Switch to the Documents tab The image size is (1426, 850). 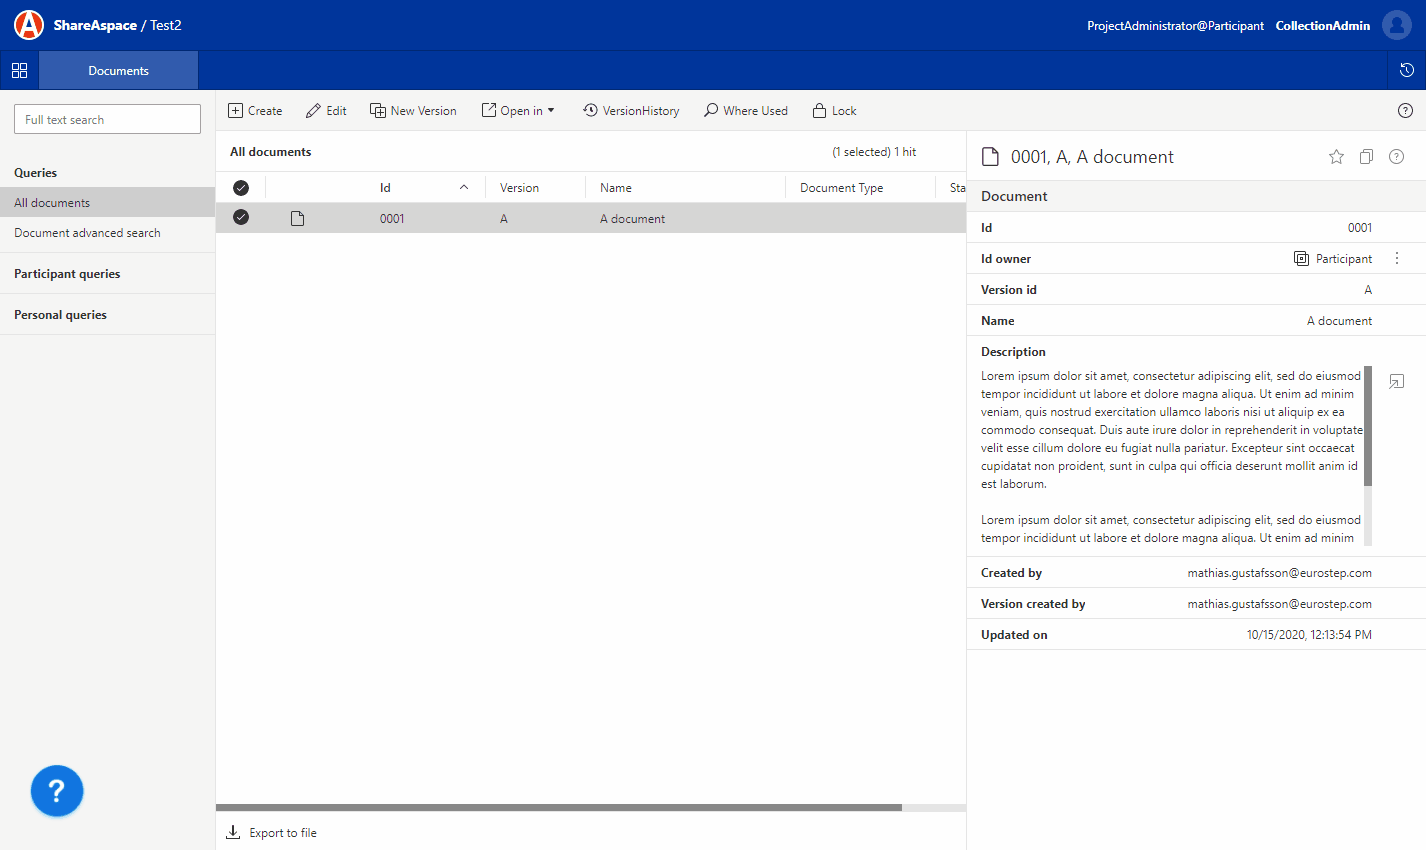coord(118,70)
